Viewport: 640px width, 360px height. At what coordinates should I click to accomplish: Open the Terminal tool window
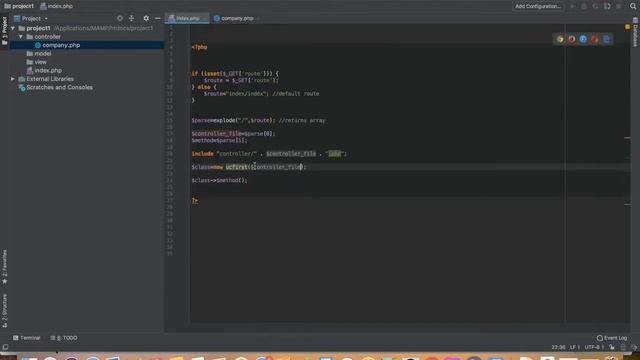click(27, 338)
